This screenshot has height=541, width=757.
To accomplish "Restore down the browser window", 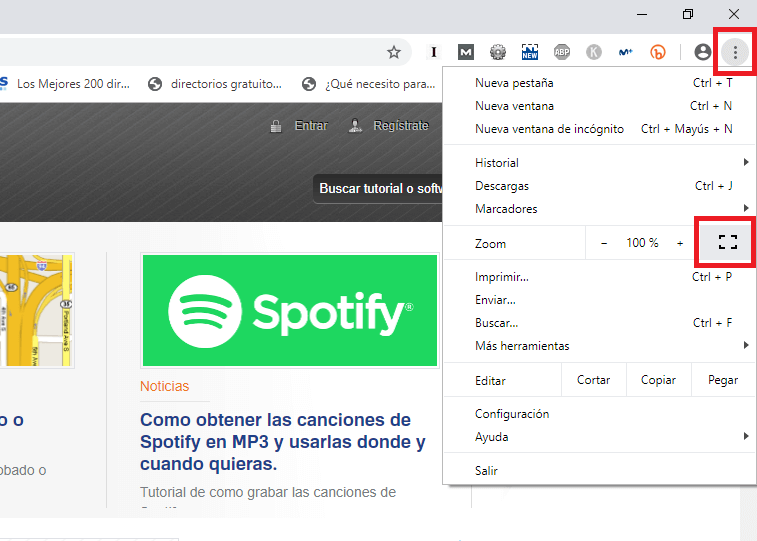I will (x=687, y=14).
